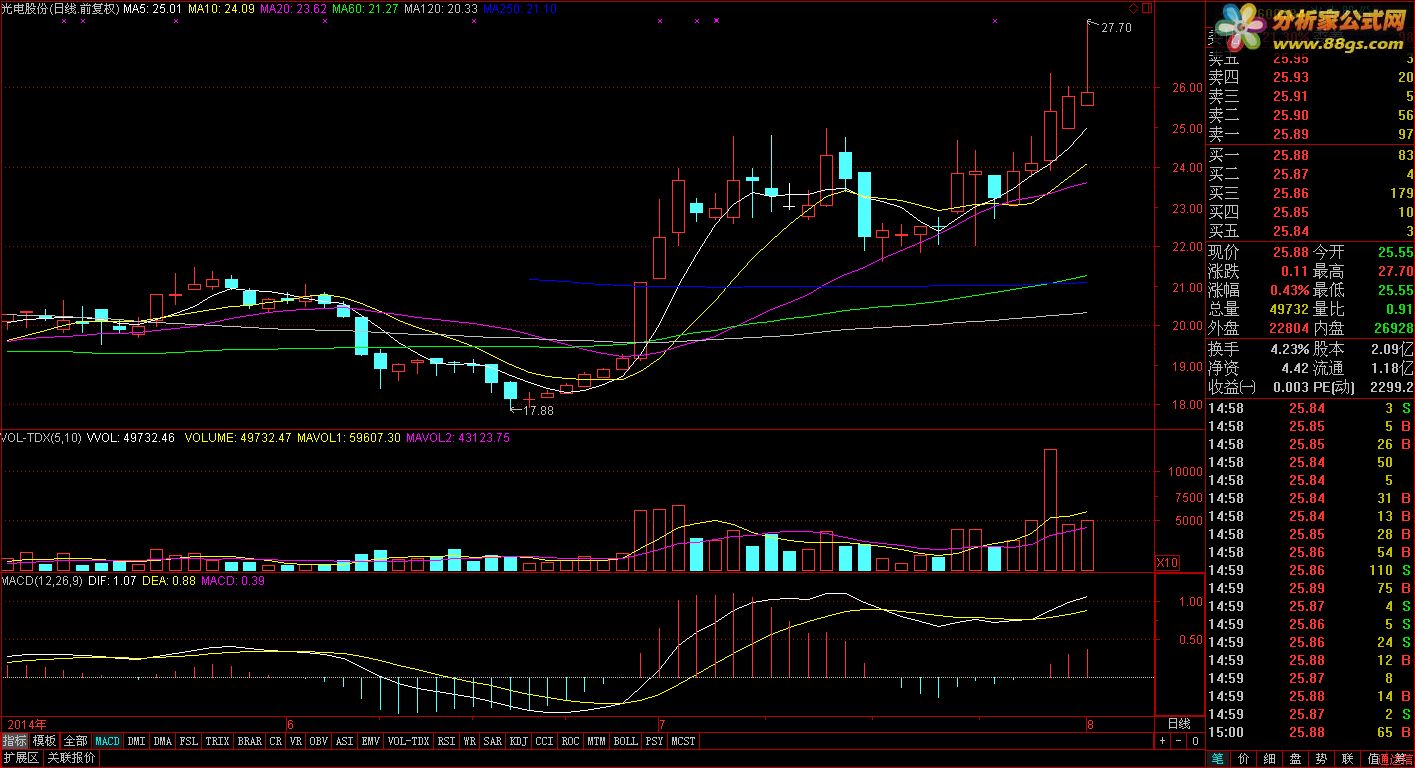Select the PSY indicator tab
Viewport: 1415px width, 768px height.
(x=654, y=741)
